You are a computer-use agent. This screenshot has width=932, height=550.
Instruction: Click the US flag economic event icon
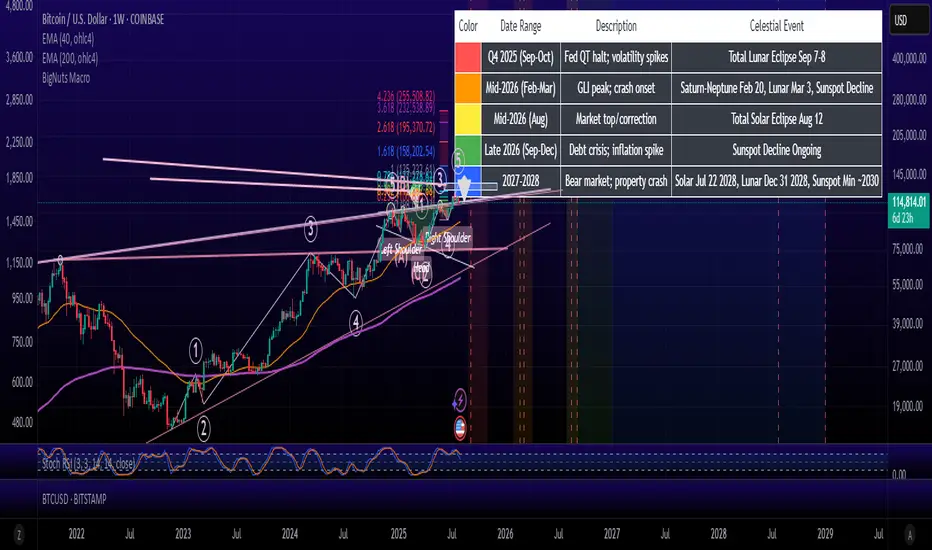coord(460,428)
